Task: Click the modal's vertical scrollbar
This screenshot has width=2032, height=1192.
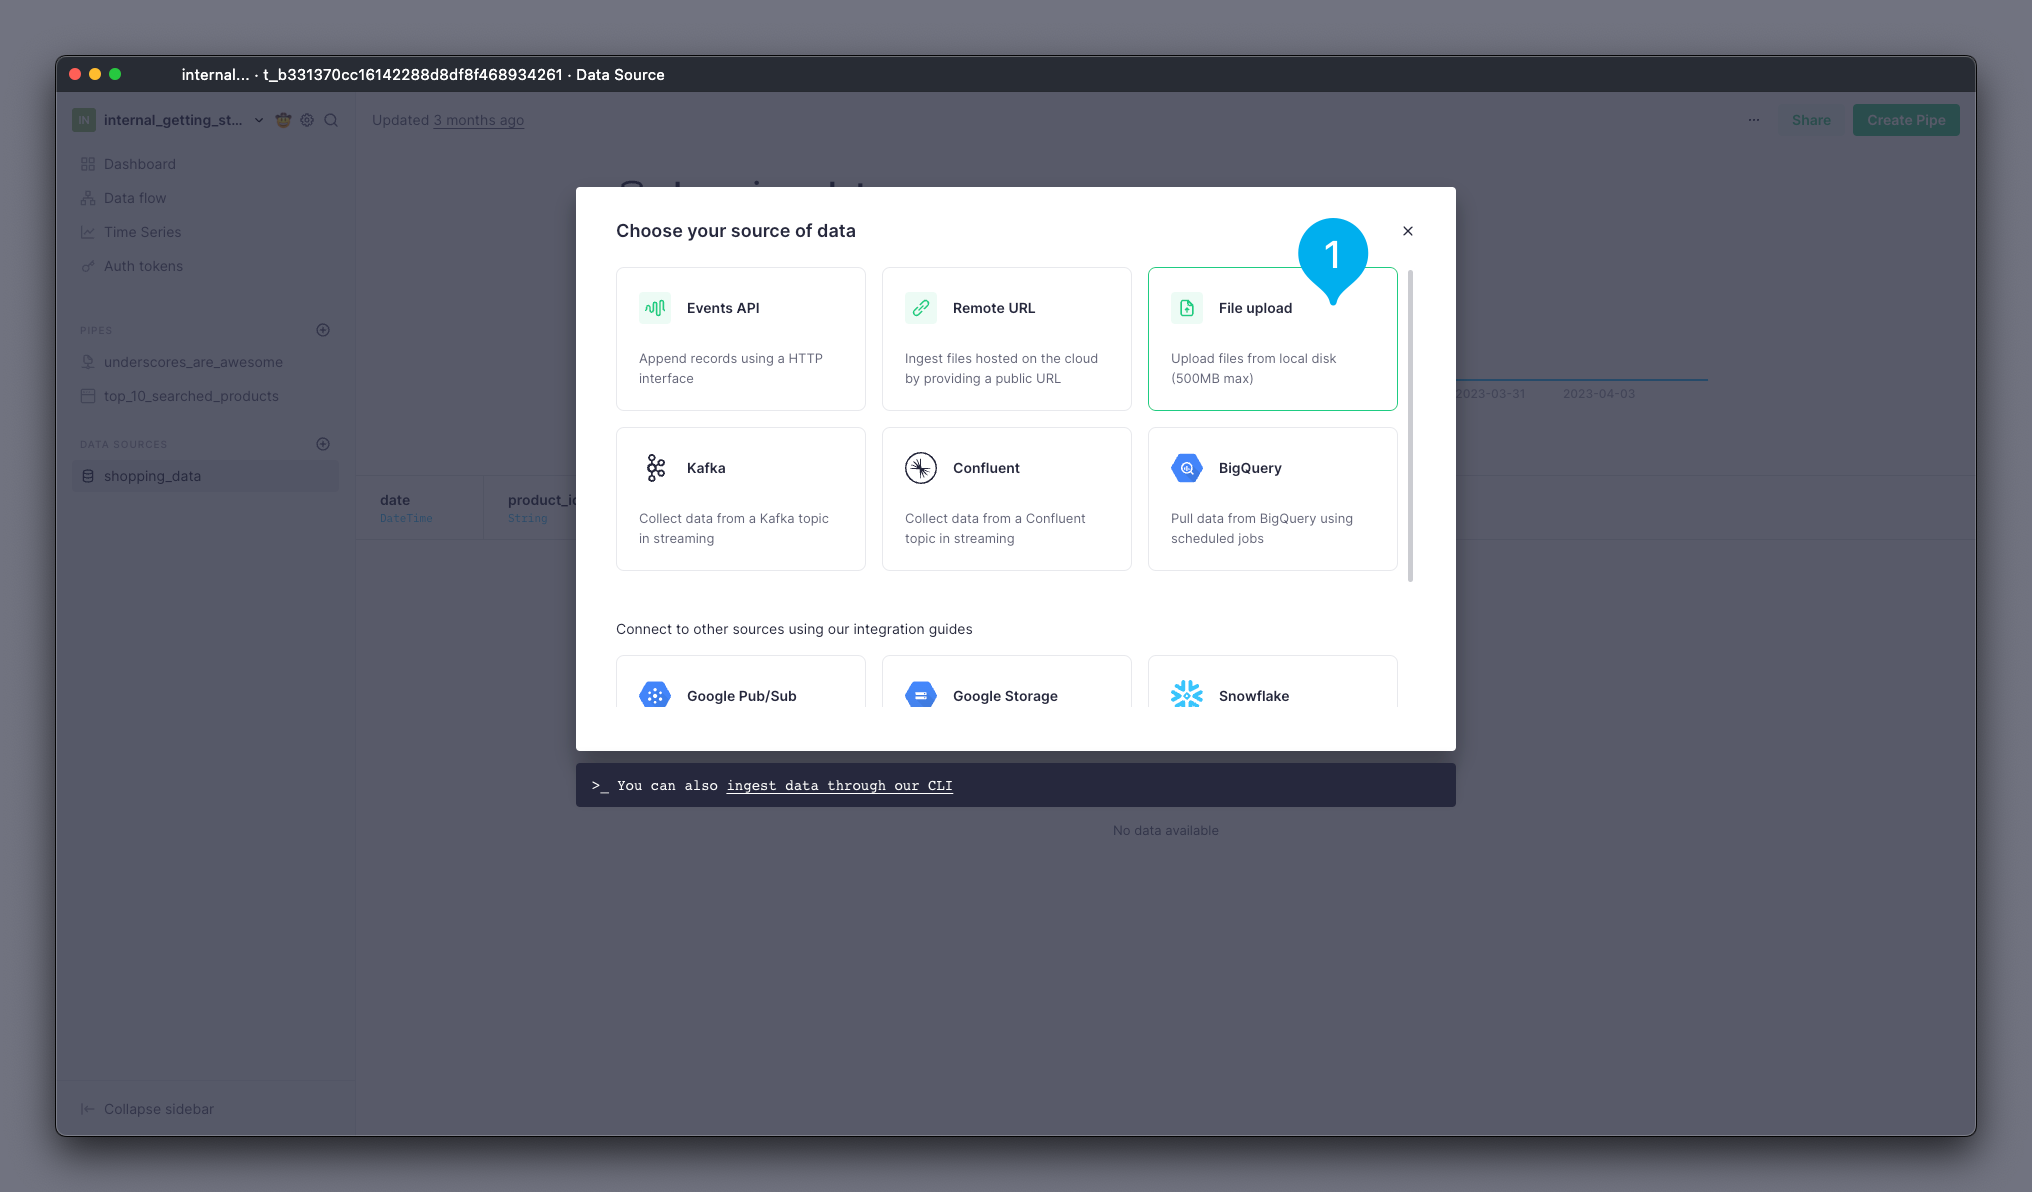Action: tap(1410, 425)
